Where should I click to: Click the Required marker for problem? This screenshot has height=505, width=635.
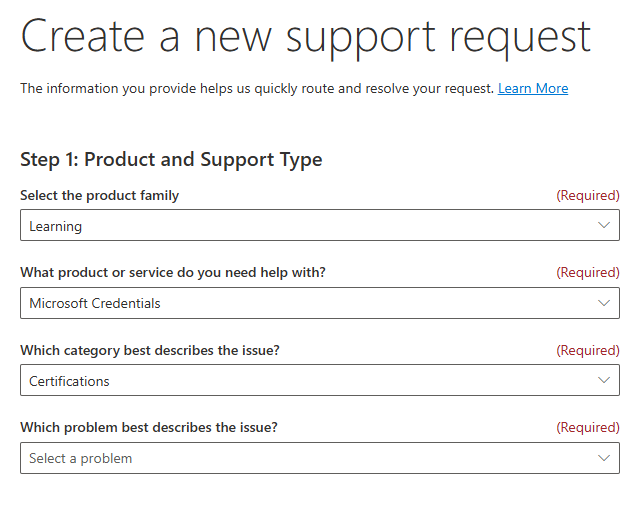587,428
